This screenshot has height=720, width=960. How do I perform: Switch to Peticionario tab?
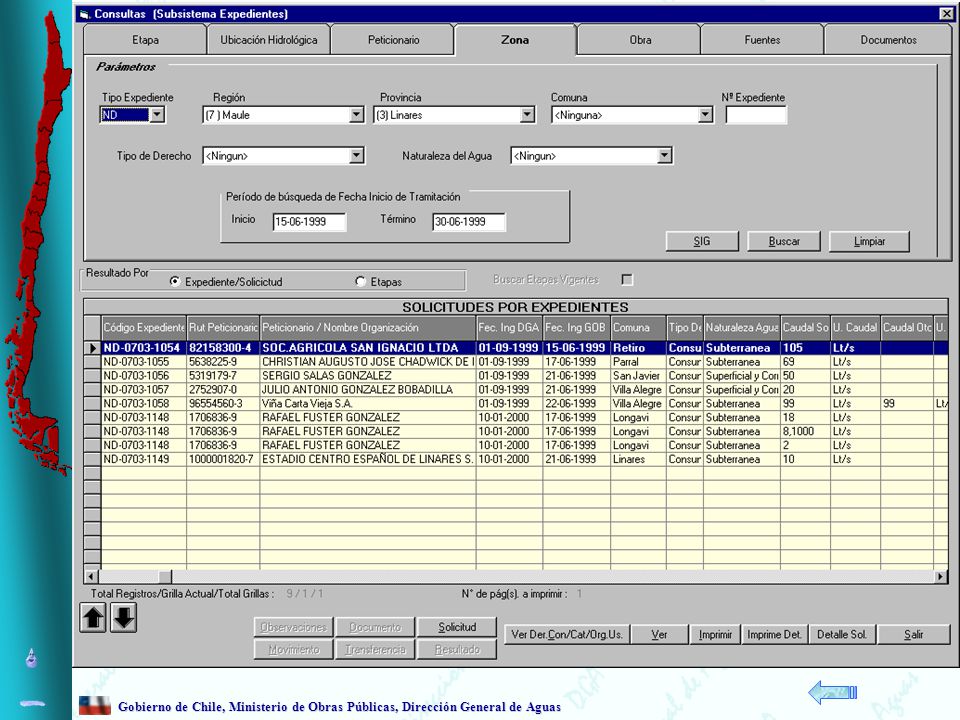(x=394, y=40)
